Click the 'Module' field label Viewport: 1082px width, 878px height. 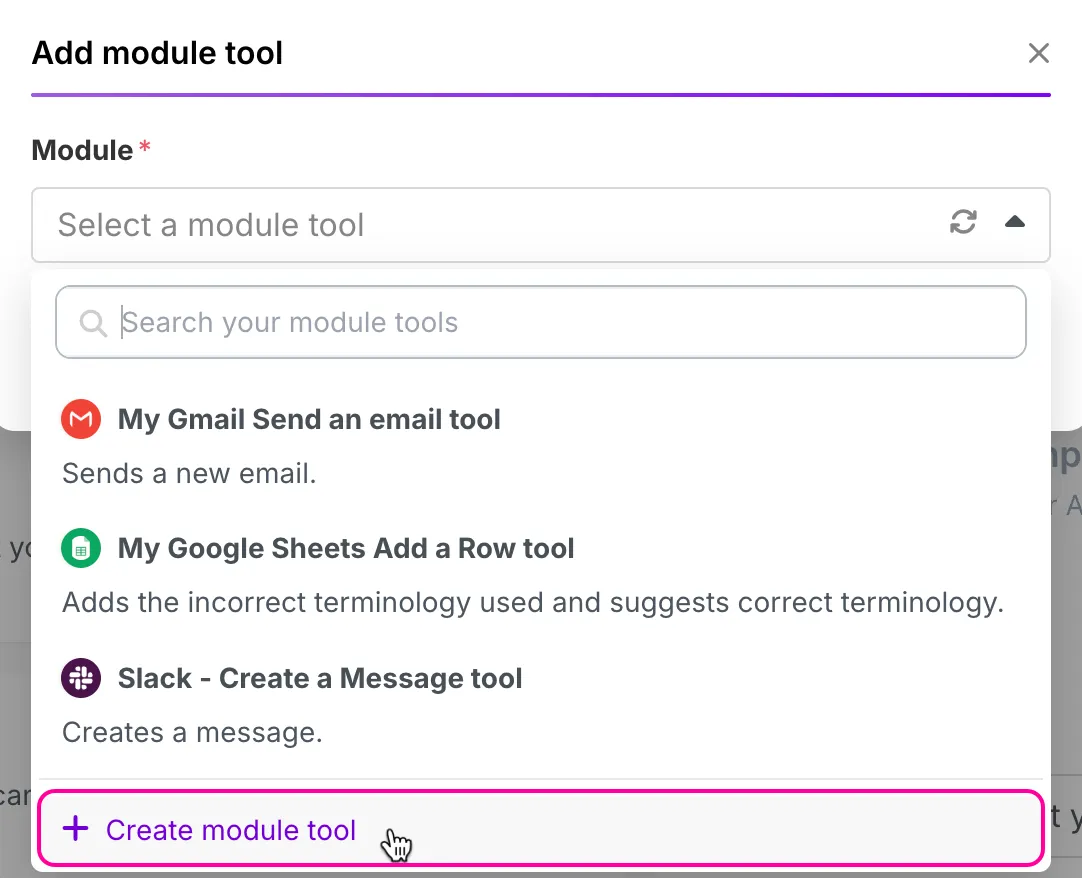(82, 150)
